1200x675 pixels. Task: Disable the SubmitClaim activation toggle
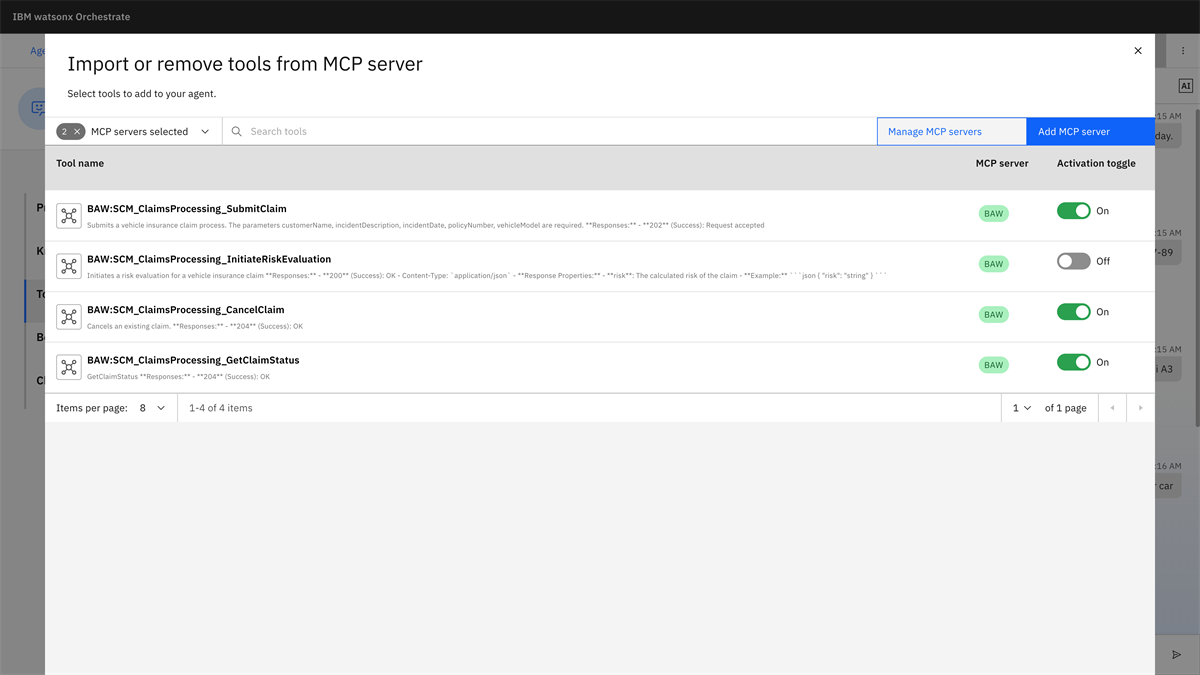tap(1073, 211)
